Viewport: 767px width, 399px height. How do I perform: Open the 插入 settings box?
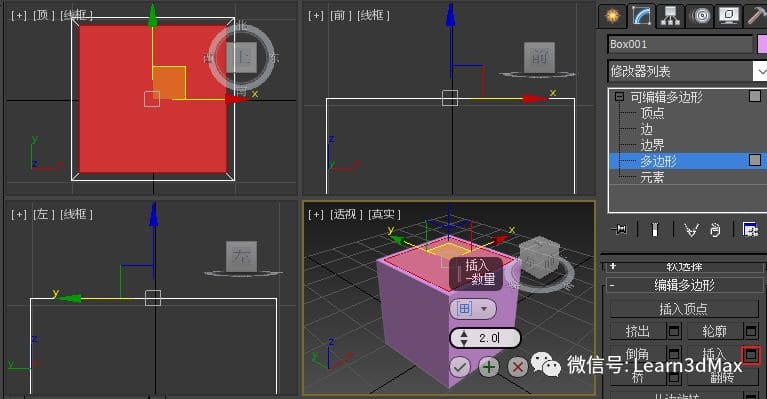tap(751, 354)
